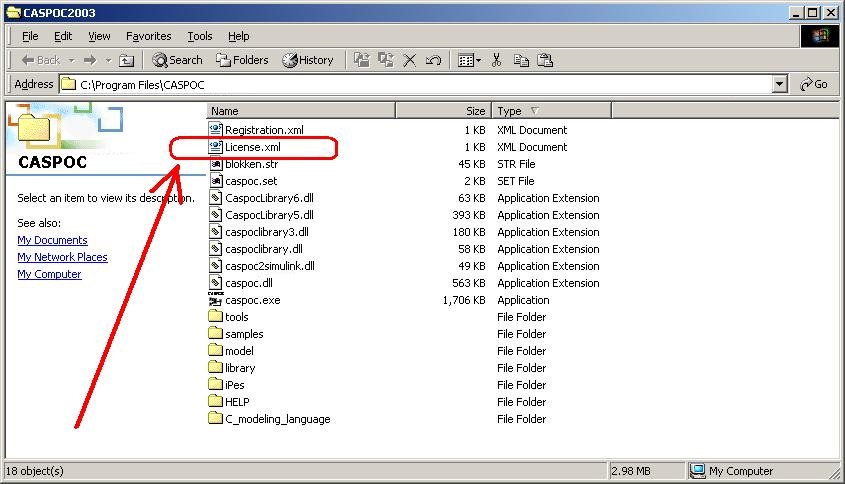This screenshot has width=845, height=484.
Task: Click the Back toolbar button
Action: pyautogui.click(x=40, y=60)
